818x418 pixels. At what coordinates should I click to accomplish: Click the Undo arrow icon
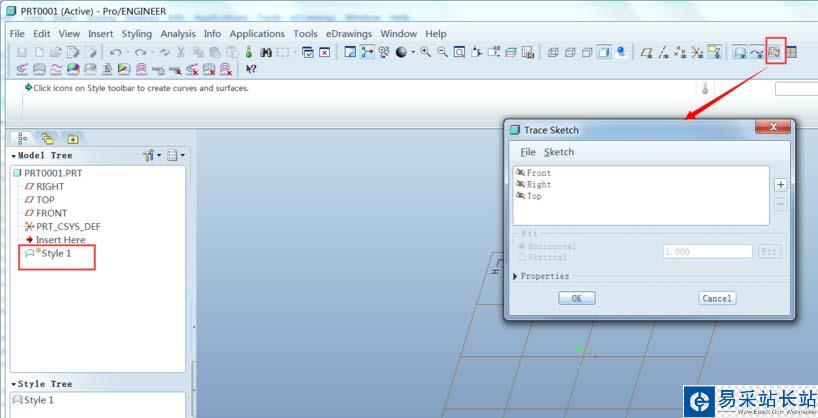116,52
